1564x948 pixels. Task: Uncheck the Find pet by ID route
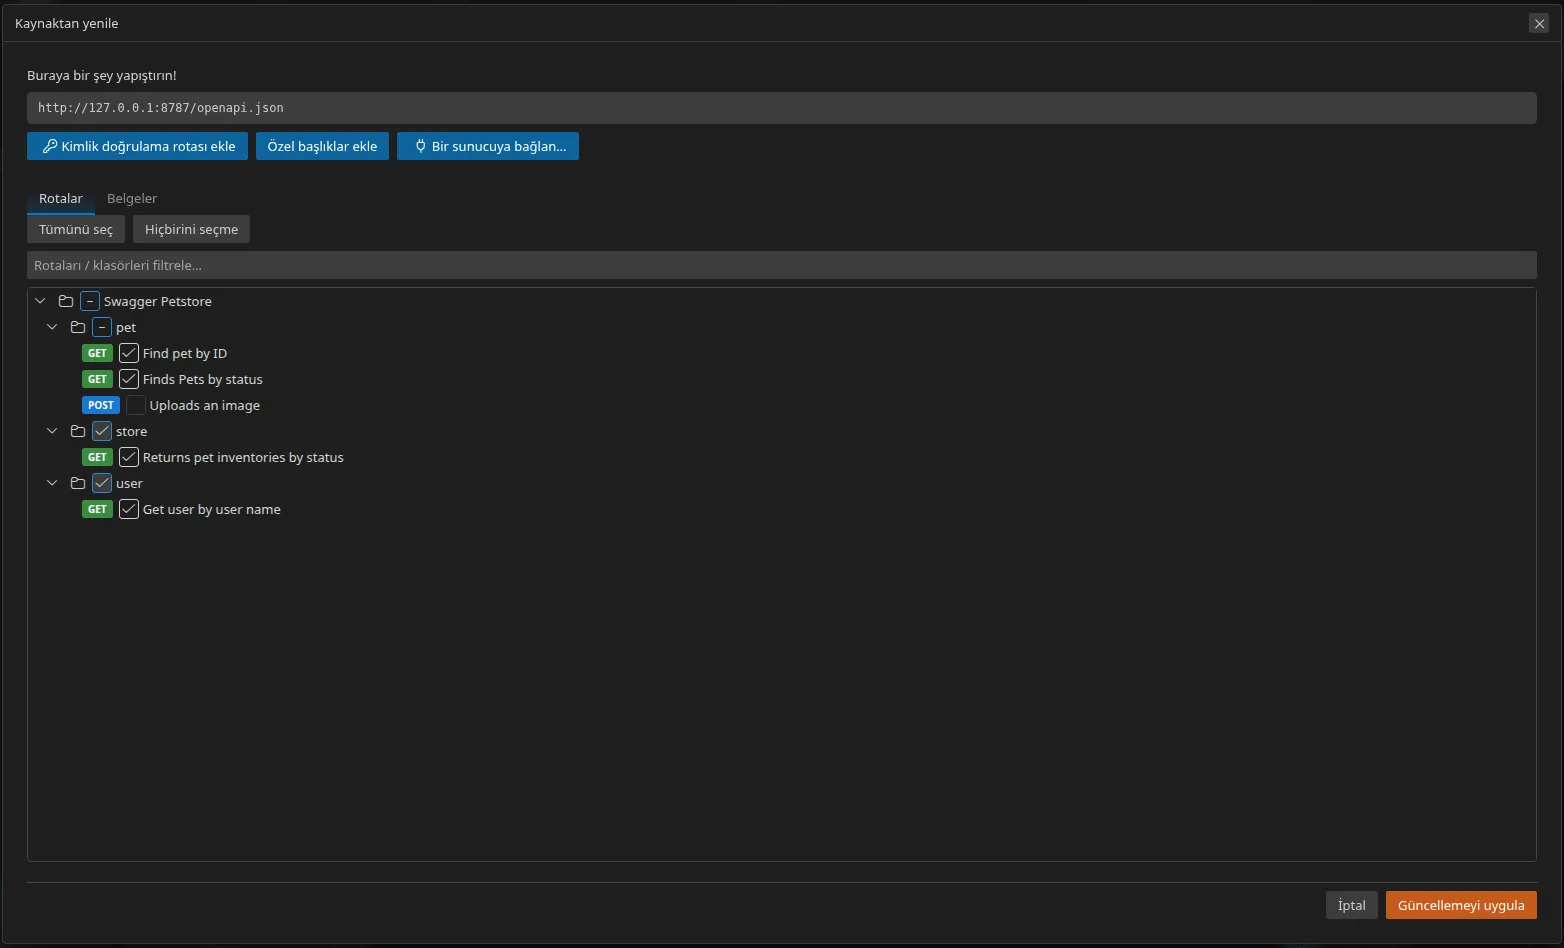[x=129, y=353]
